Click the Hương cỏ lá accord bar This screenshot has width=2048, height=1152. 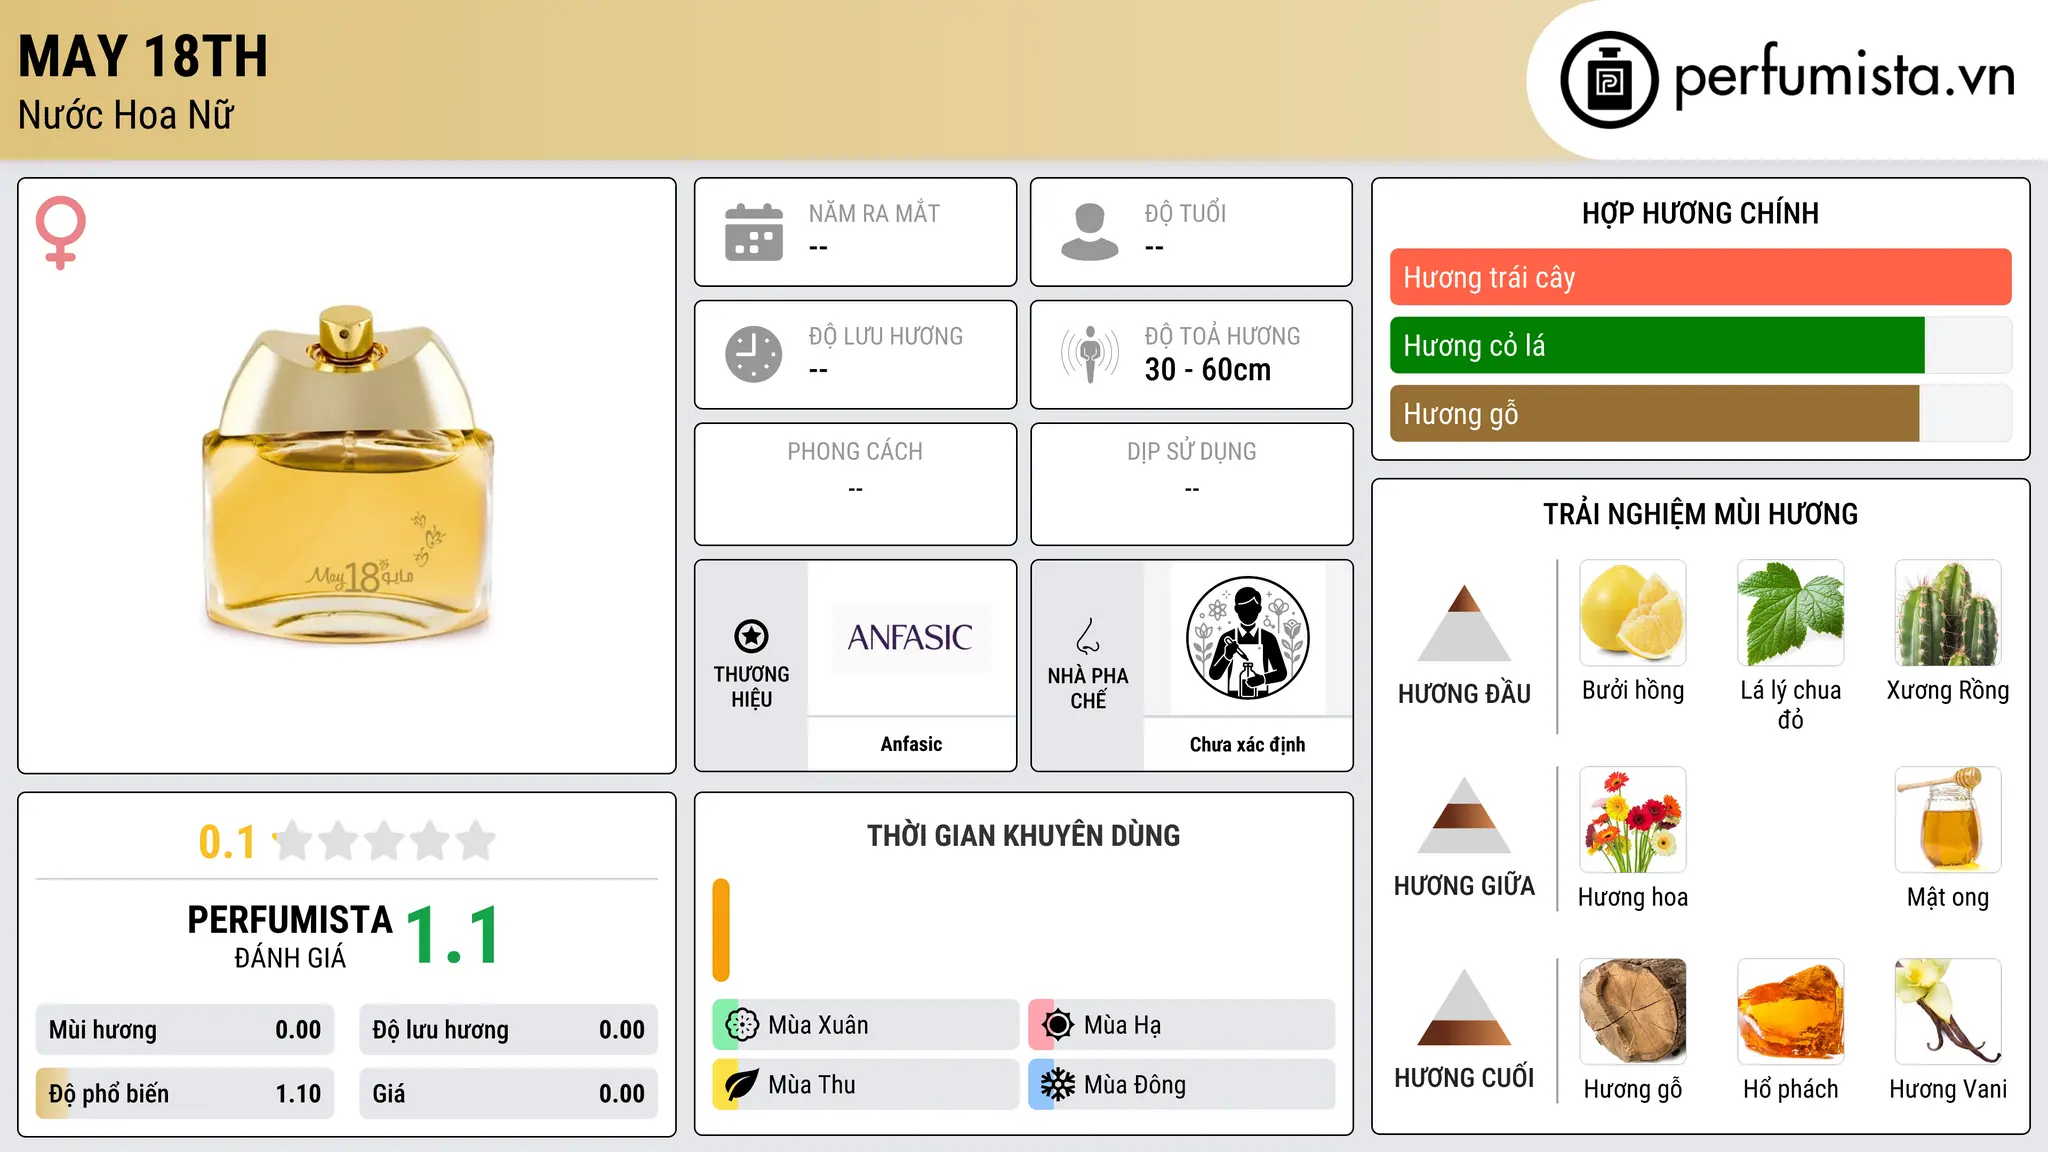1700,345
